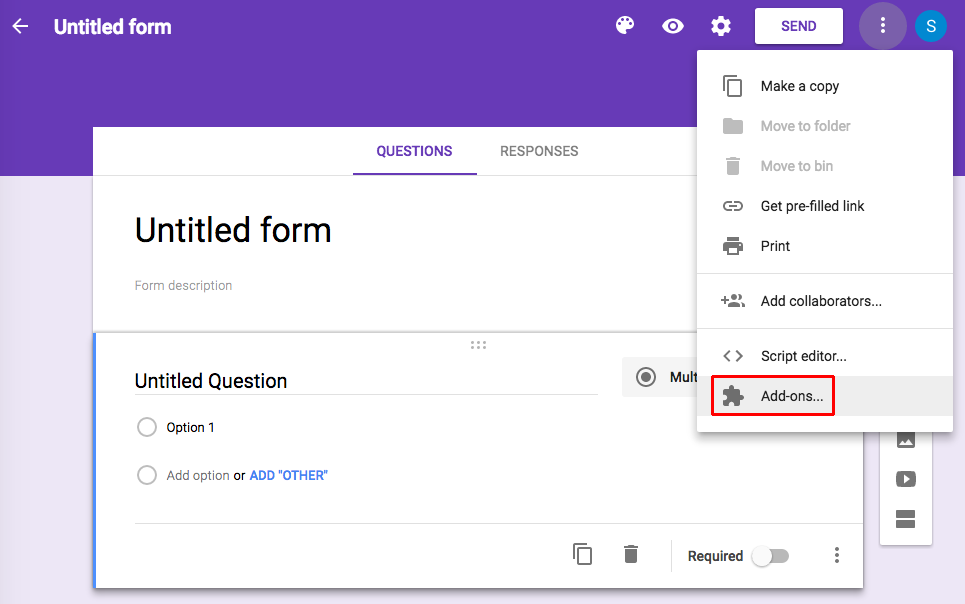Switch to the QUESTIONS tab
Image resolution: width=965 pixels, height=604 pixels.
[414, 151]
